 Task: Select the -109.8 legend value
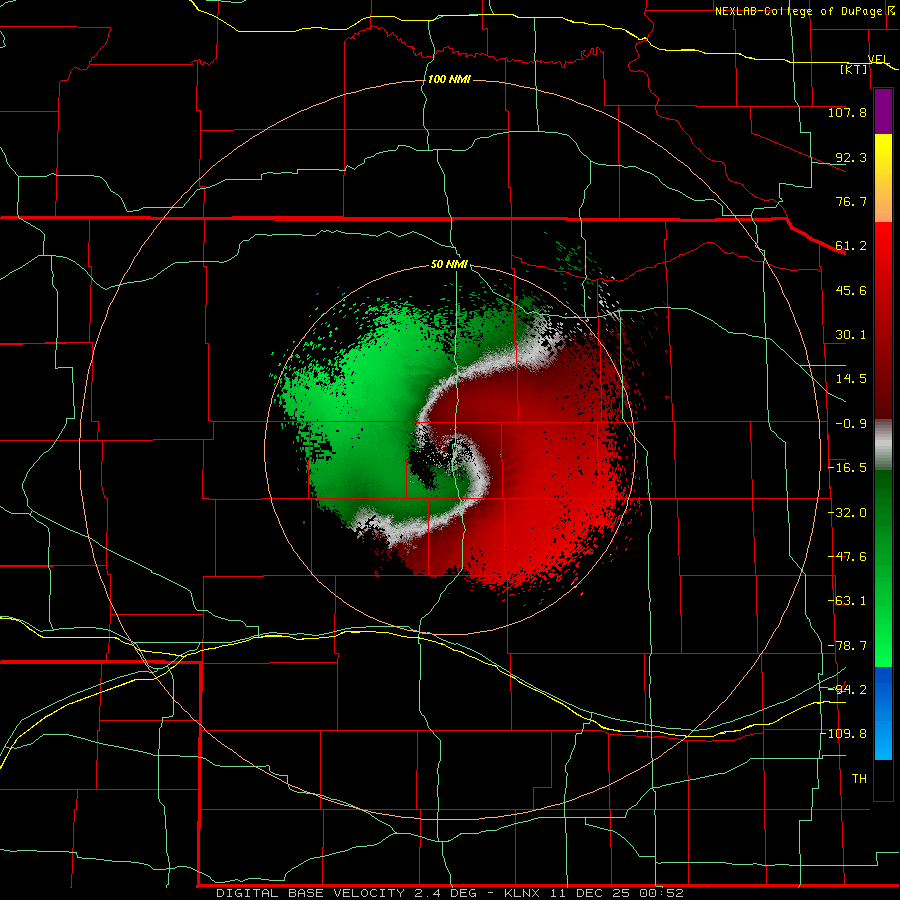point(846,734)
